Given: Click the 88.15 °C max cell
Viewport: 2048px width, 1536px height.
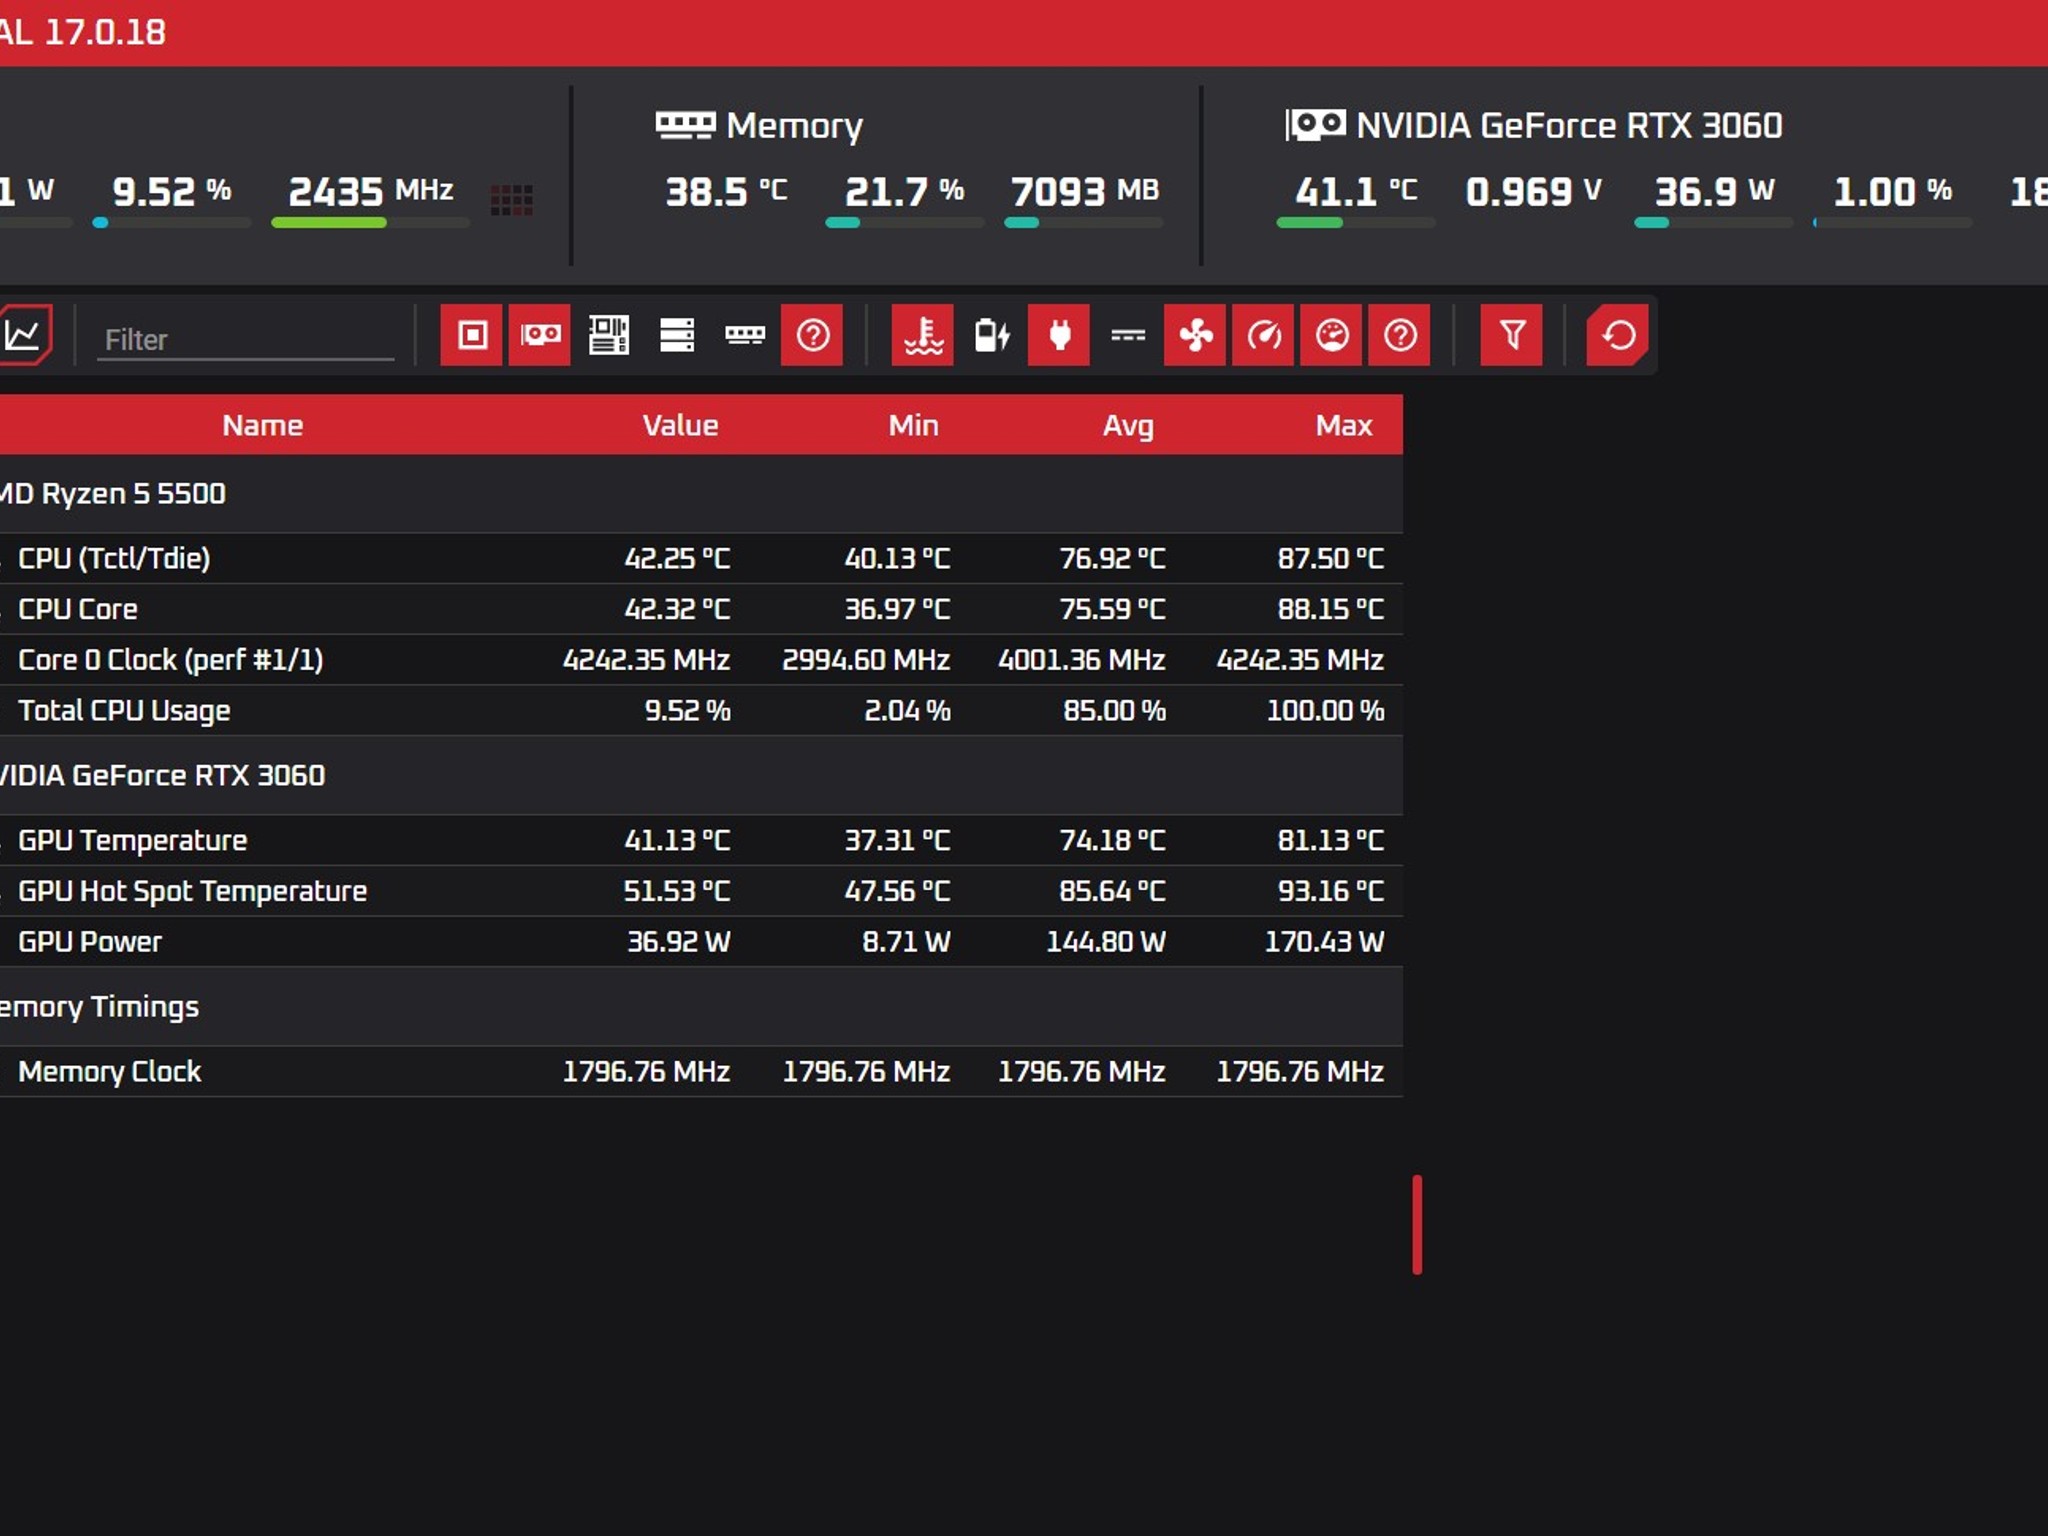Looking at the screenshot, I should point(1331,609).
